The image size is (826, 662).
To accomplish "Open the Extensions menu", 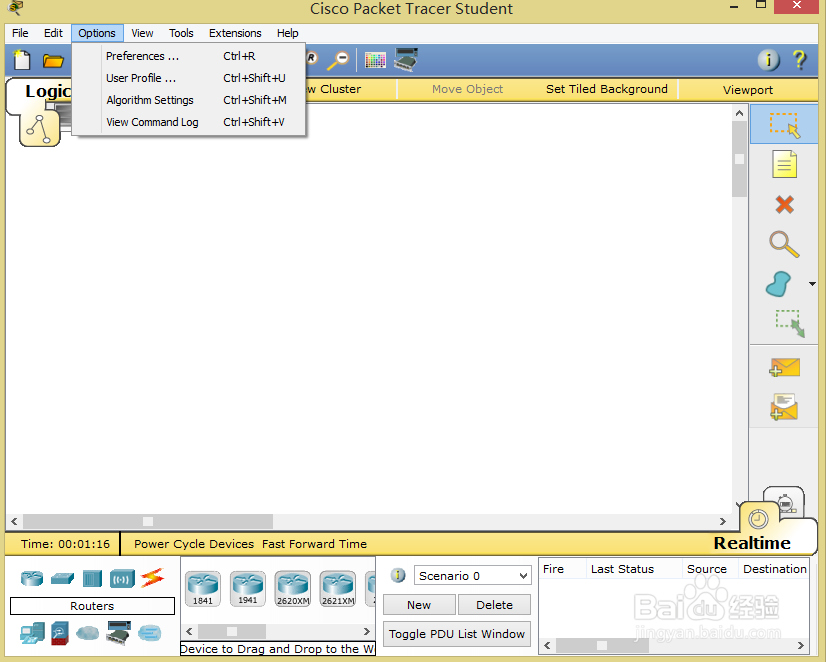I will pos(235,33).
